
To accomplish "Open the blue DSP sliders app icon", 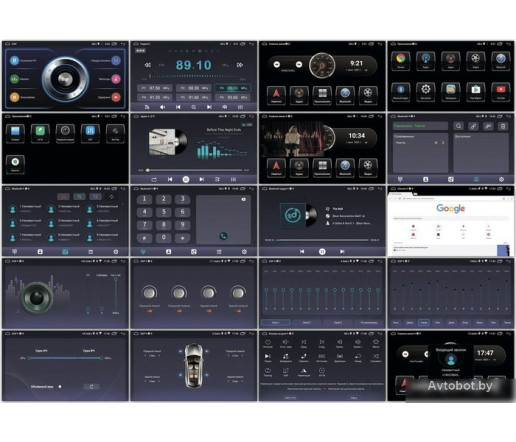I will [90, 133].
